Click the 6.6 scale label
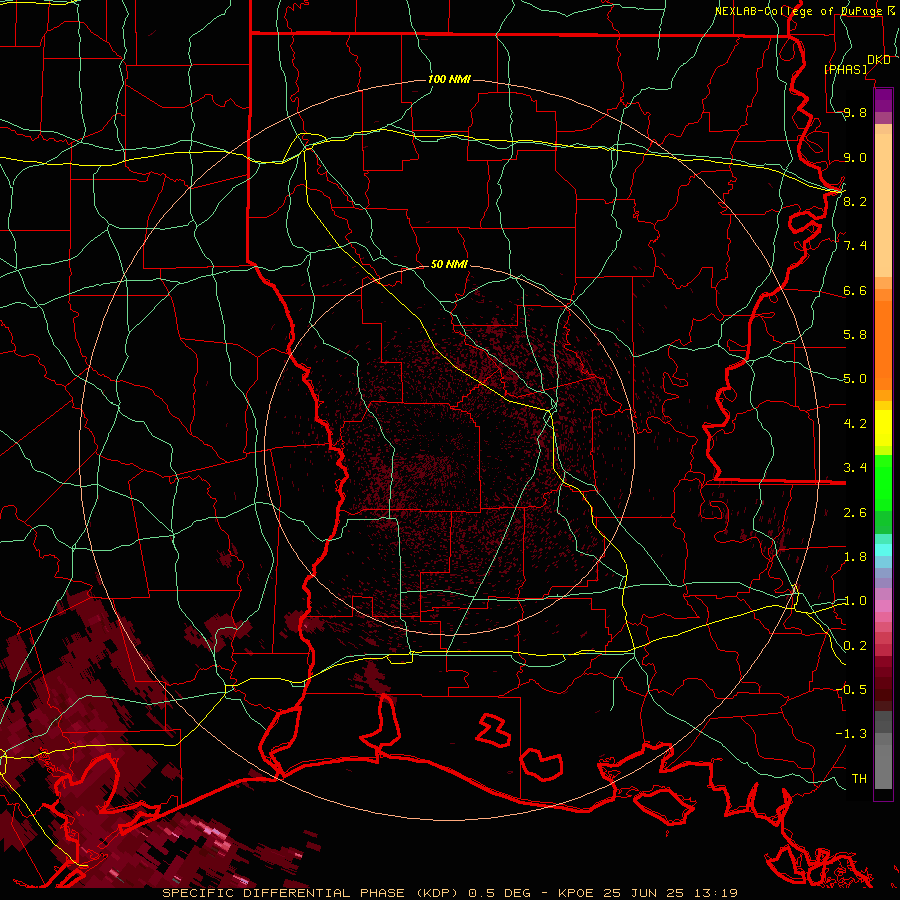The height and width of the screenshot is (900, 900). pyautogui.click(x=855, y=290)
